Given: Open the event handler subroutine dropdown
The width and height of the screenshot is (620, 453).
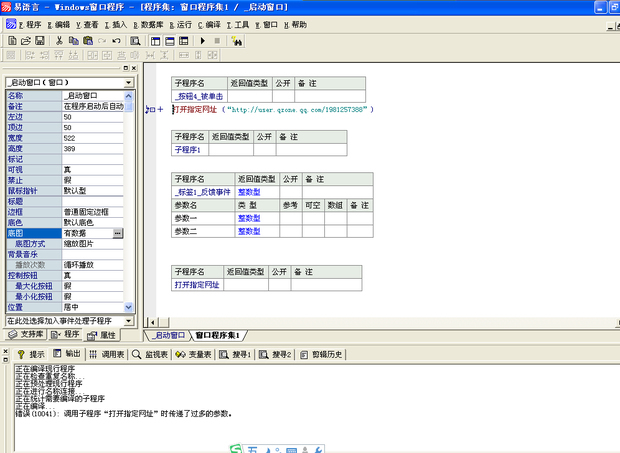Looking at the screenshot, I should pos(127,321).
